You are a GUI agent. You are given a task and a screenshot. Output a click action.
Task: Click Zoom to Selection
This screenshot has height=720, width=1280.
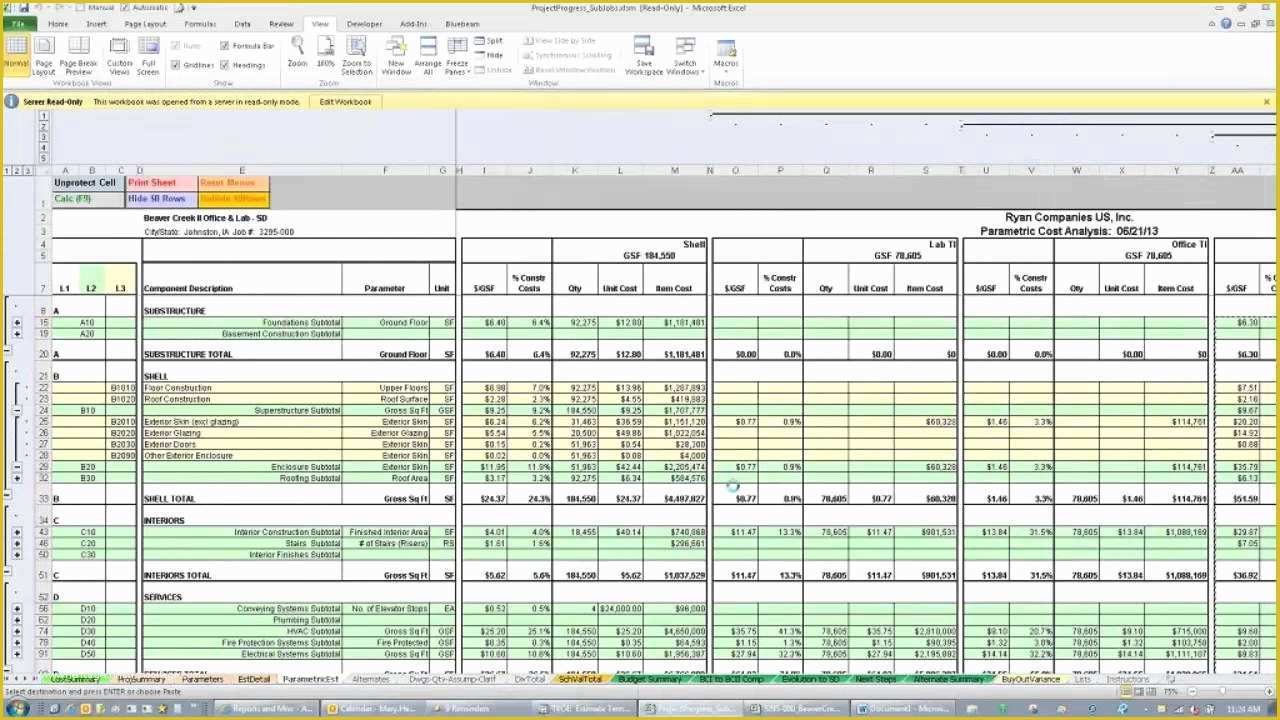[356, 54]
